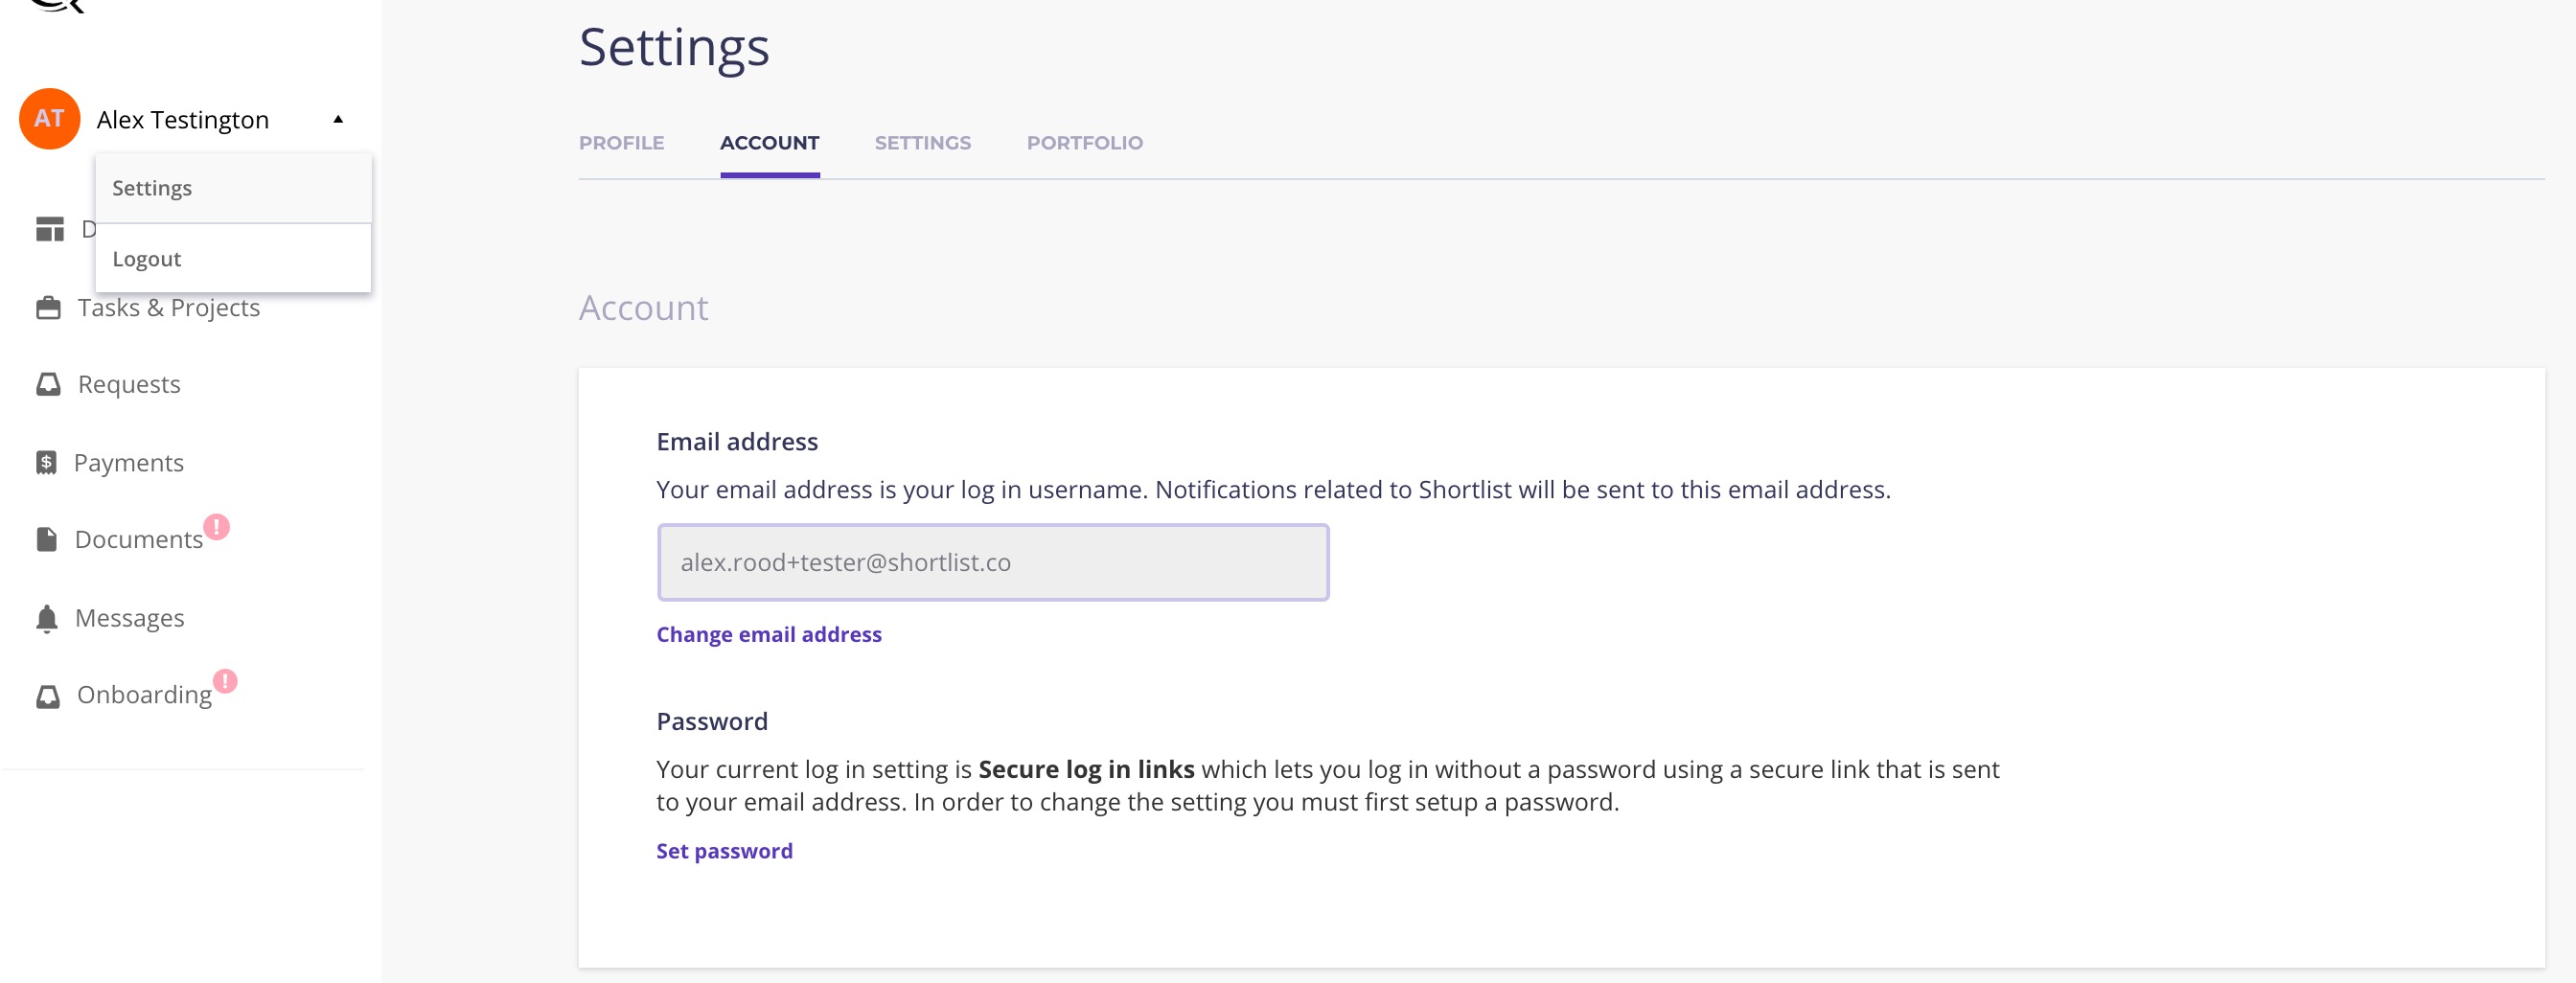Open Tasks & Projects in sidebar

coord(168,307)
